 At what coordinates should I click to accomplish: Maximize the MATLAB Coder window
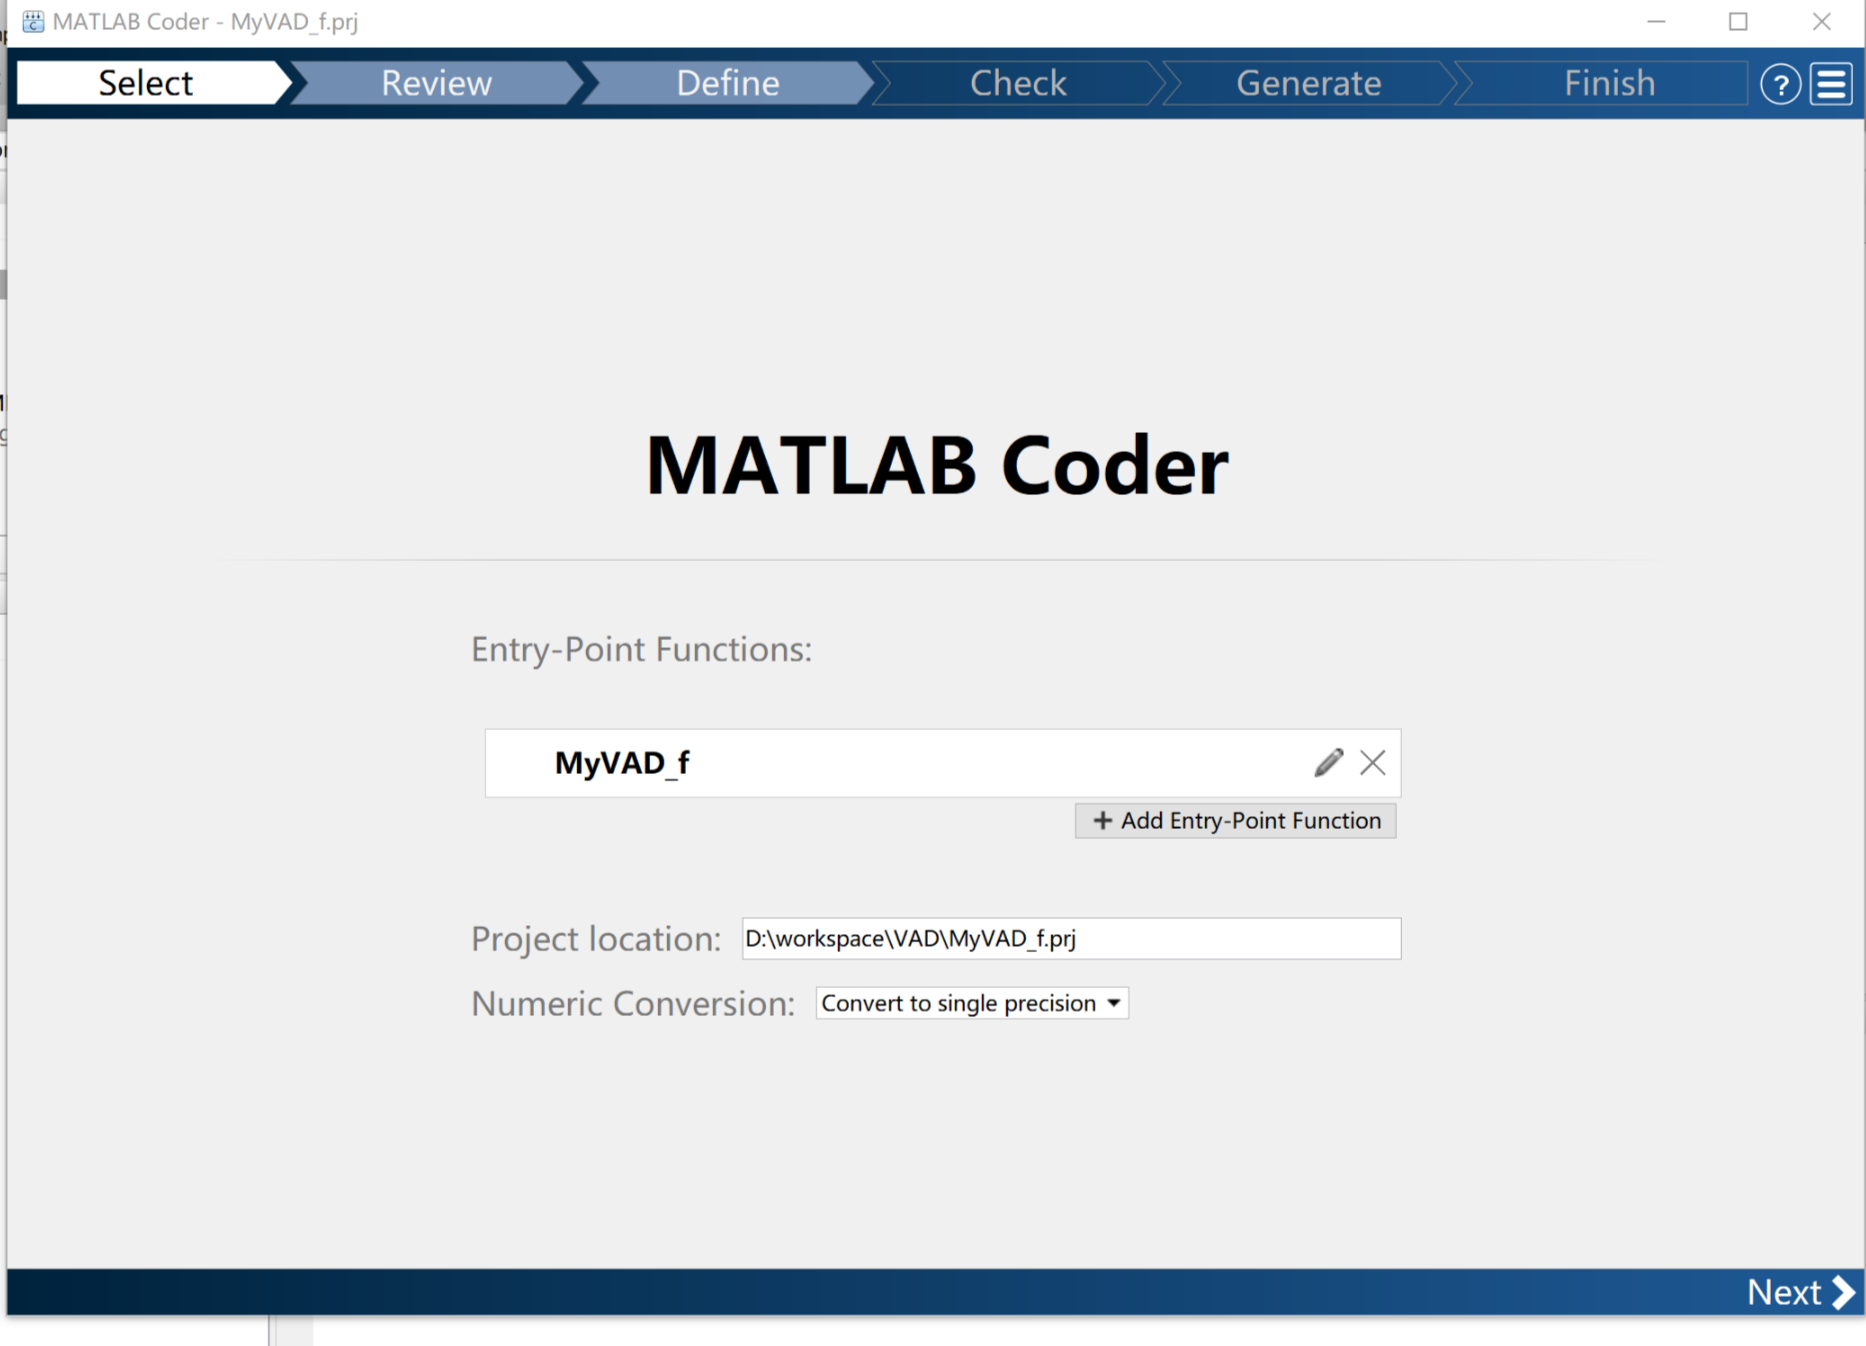pos(1739,22)
